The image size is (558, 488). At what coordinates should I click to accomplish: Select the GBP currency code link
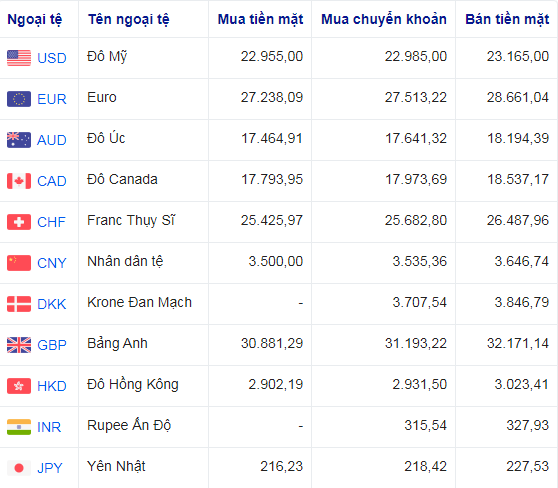[52, 345]
